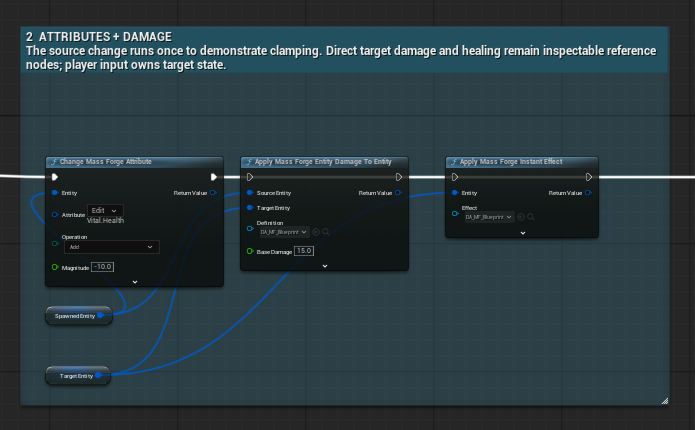Click exec output pin of Apply Mass Forge Instant Effect
Image resolution: width=695 pixels, height=430 pixels.
589,177
